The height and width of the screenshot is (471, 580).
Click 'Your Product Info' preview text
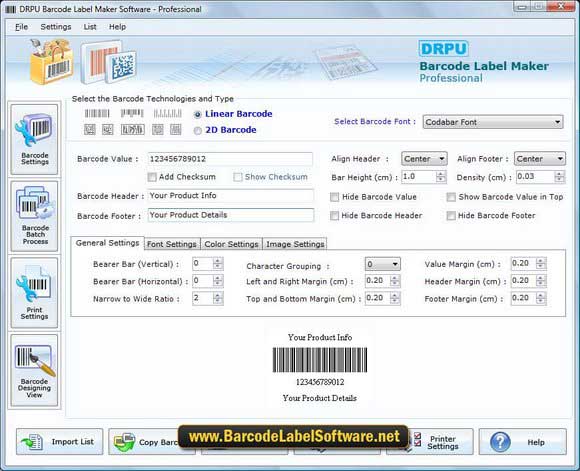320,337
